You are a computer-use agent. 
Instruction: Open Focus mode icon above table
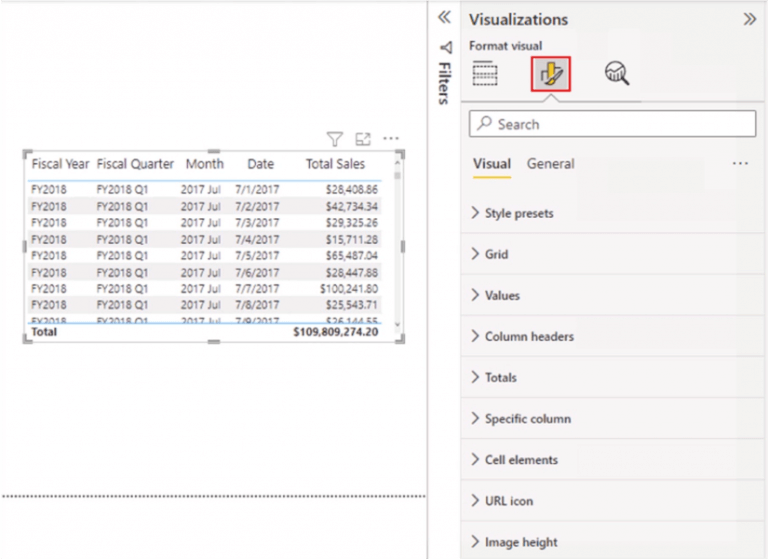(x=363, y=139)
